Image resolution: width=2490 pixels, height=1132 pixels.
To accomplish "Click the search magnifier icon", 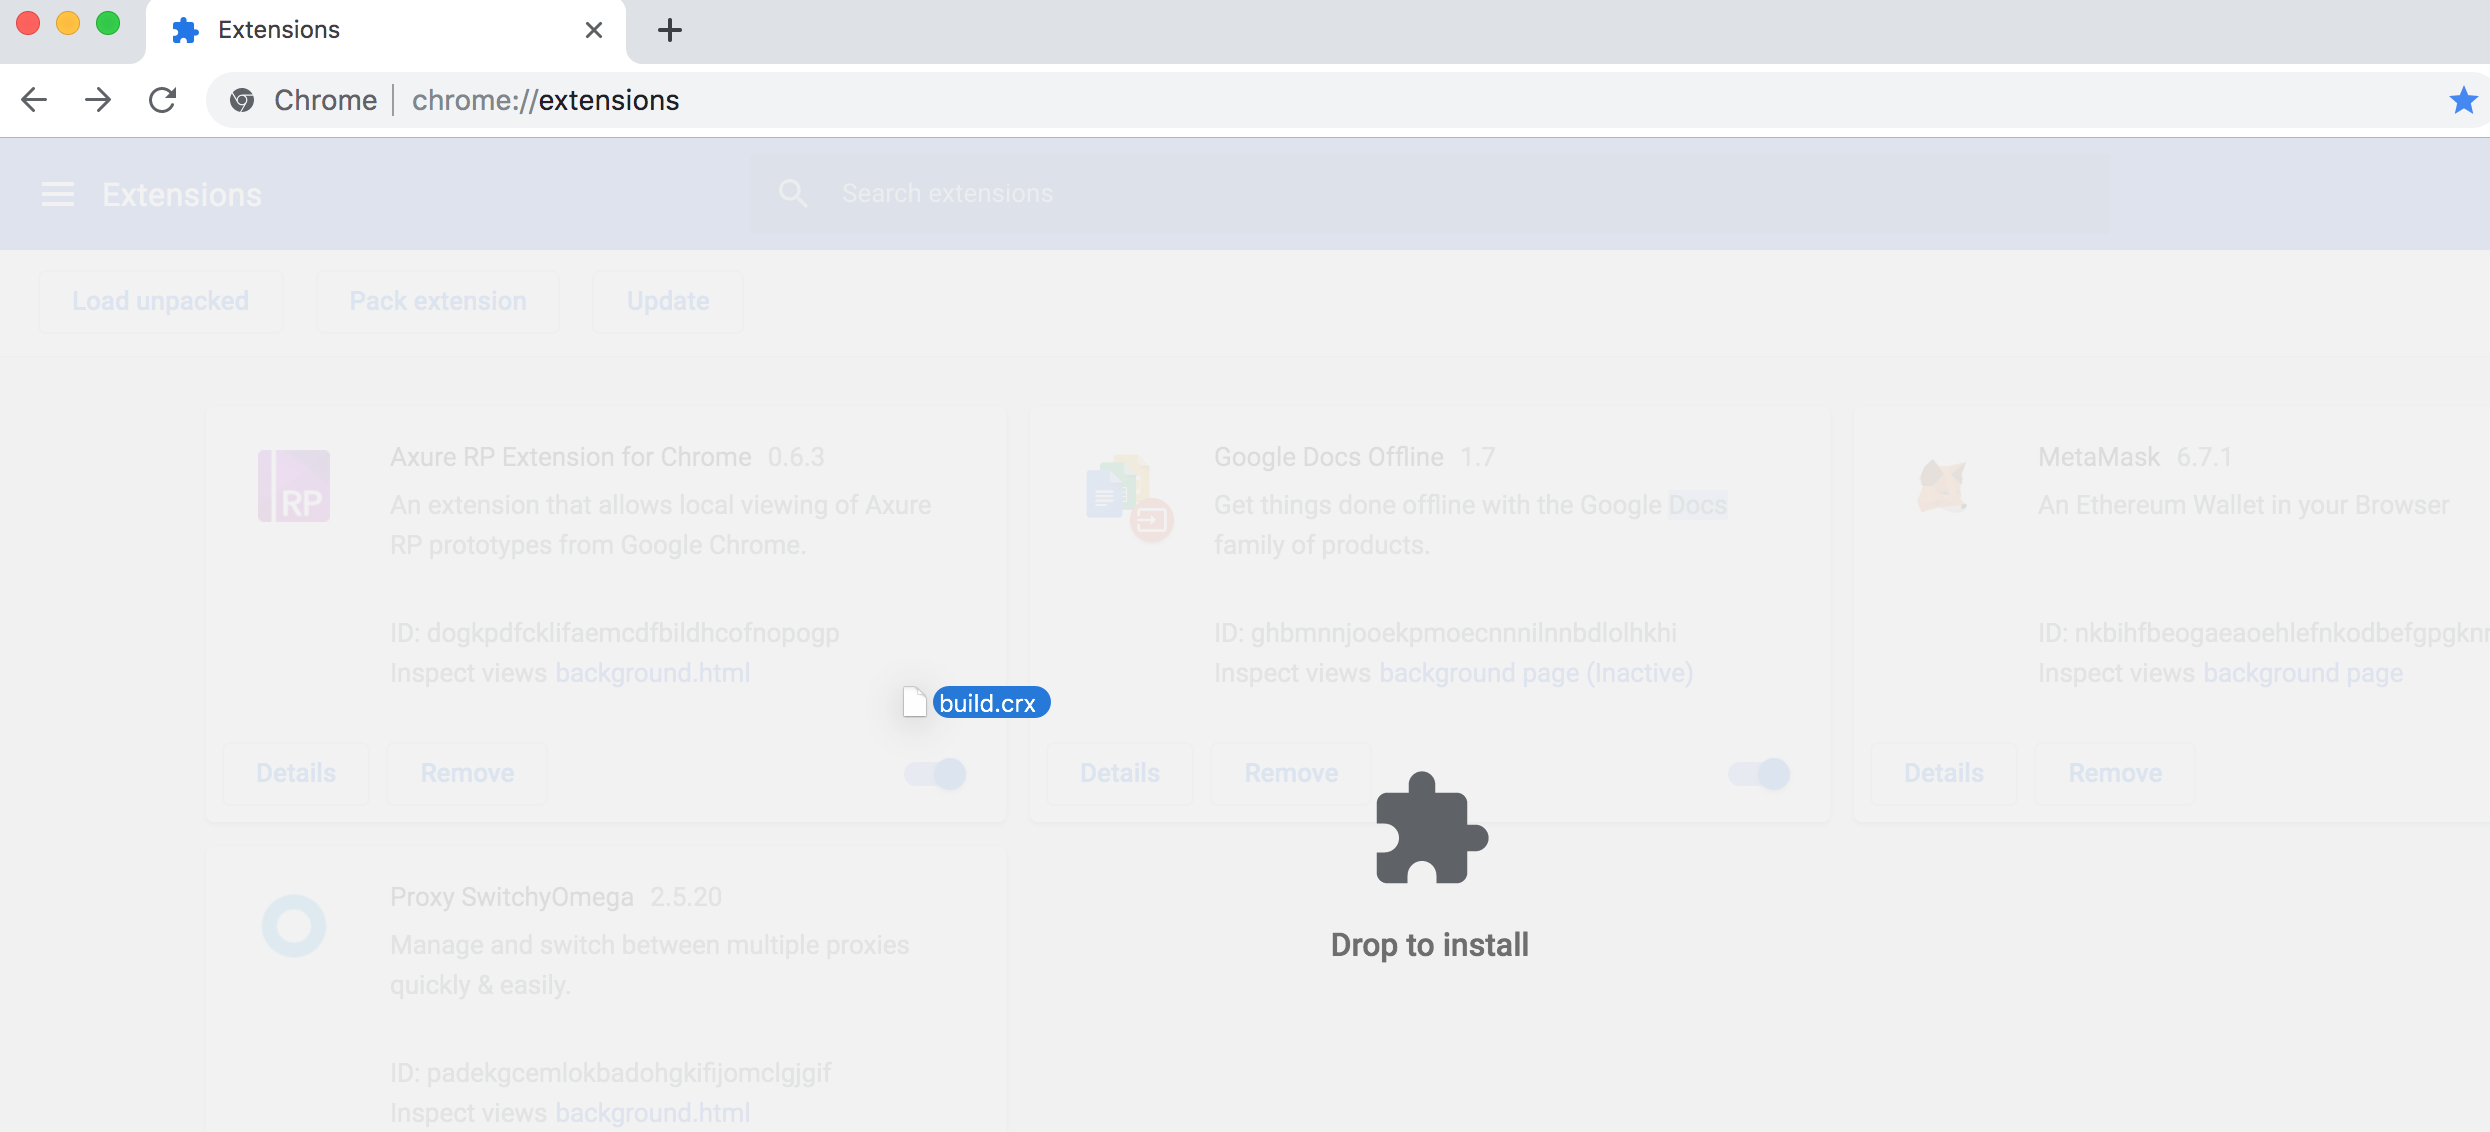I will 793,193.
